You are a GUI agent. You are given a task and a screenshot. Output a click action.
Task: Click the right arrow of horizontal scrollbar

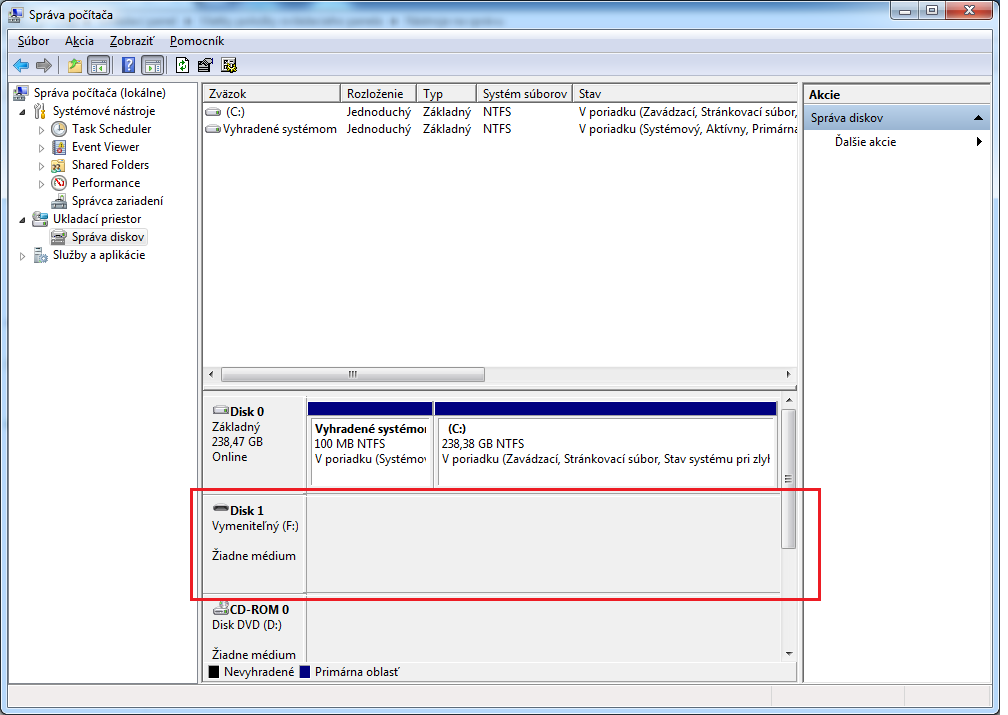pyautogui.click(x=789, y=374)
